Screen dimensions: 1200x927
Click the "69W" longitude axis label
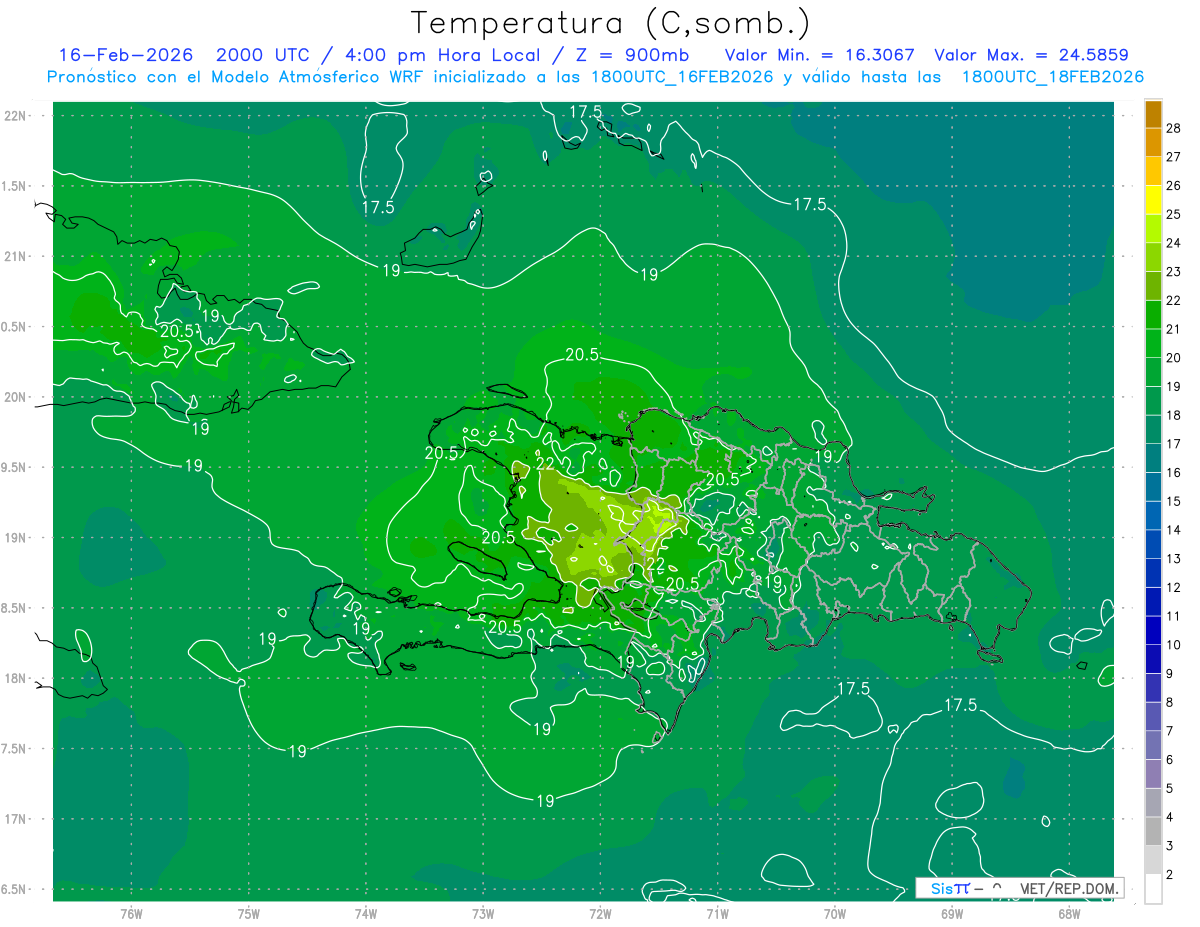pos(952,914)
